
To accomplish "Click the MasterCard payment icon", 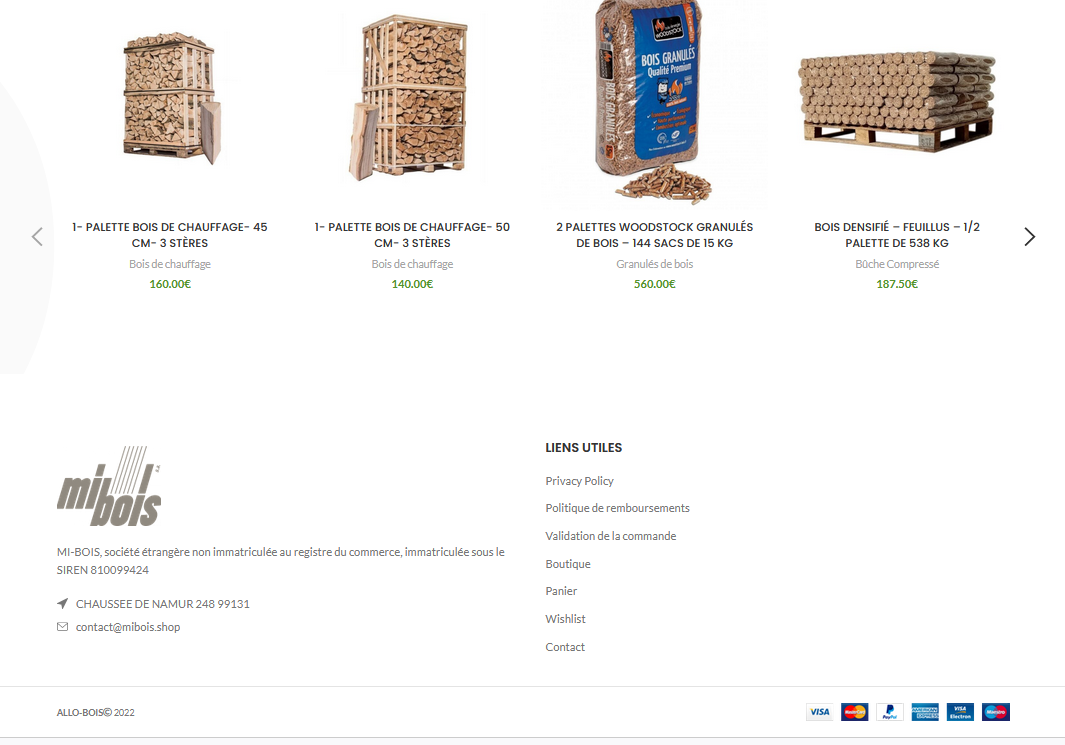I will coord(854,712).
